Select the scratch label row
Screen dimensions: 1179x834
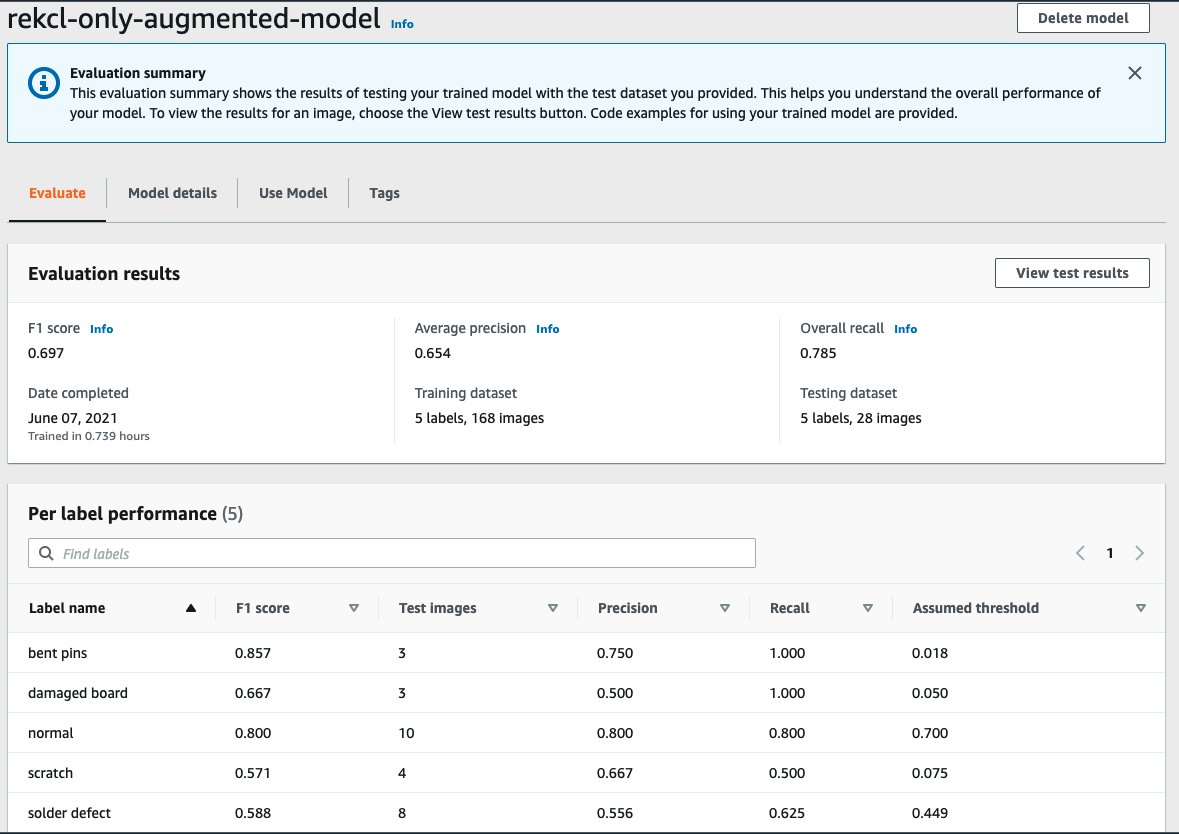(586, 772)
